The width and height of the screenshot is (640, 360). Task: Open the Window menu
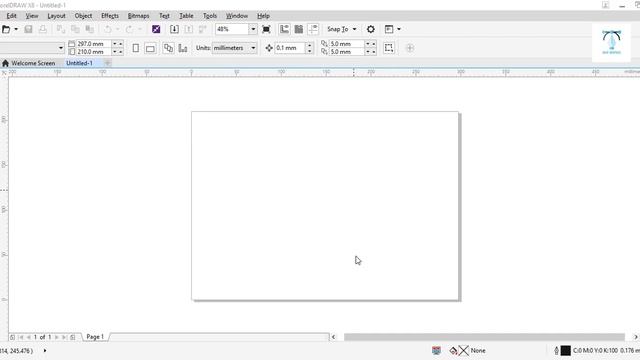[x=237, y=16]
